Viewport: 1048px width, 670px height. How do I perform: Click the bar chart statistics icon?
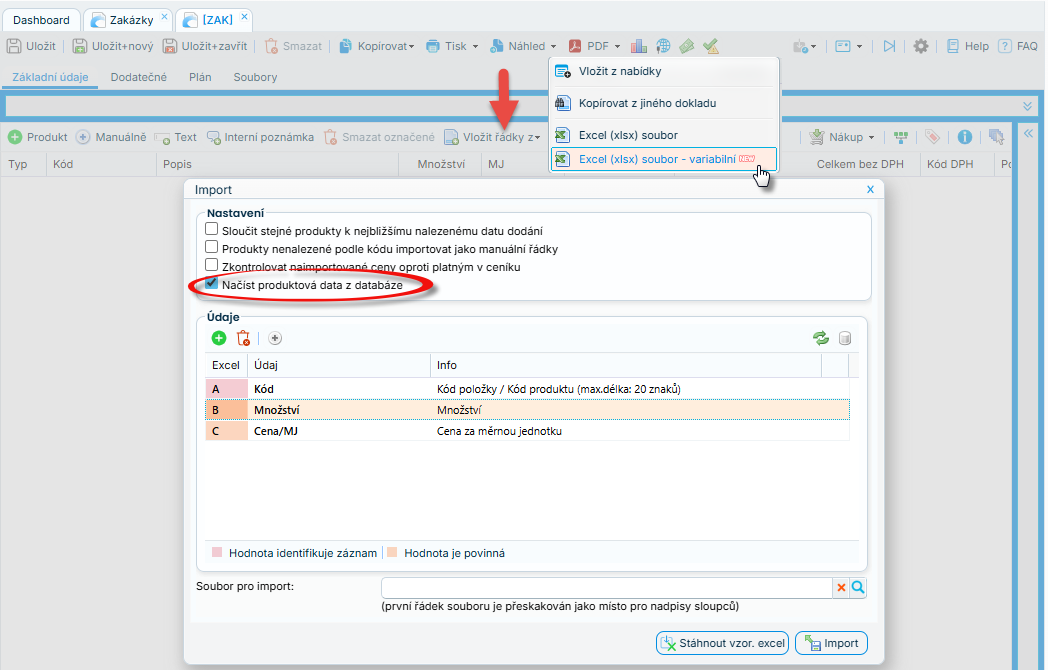pyautogui.click(x=639, y=46)
